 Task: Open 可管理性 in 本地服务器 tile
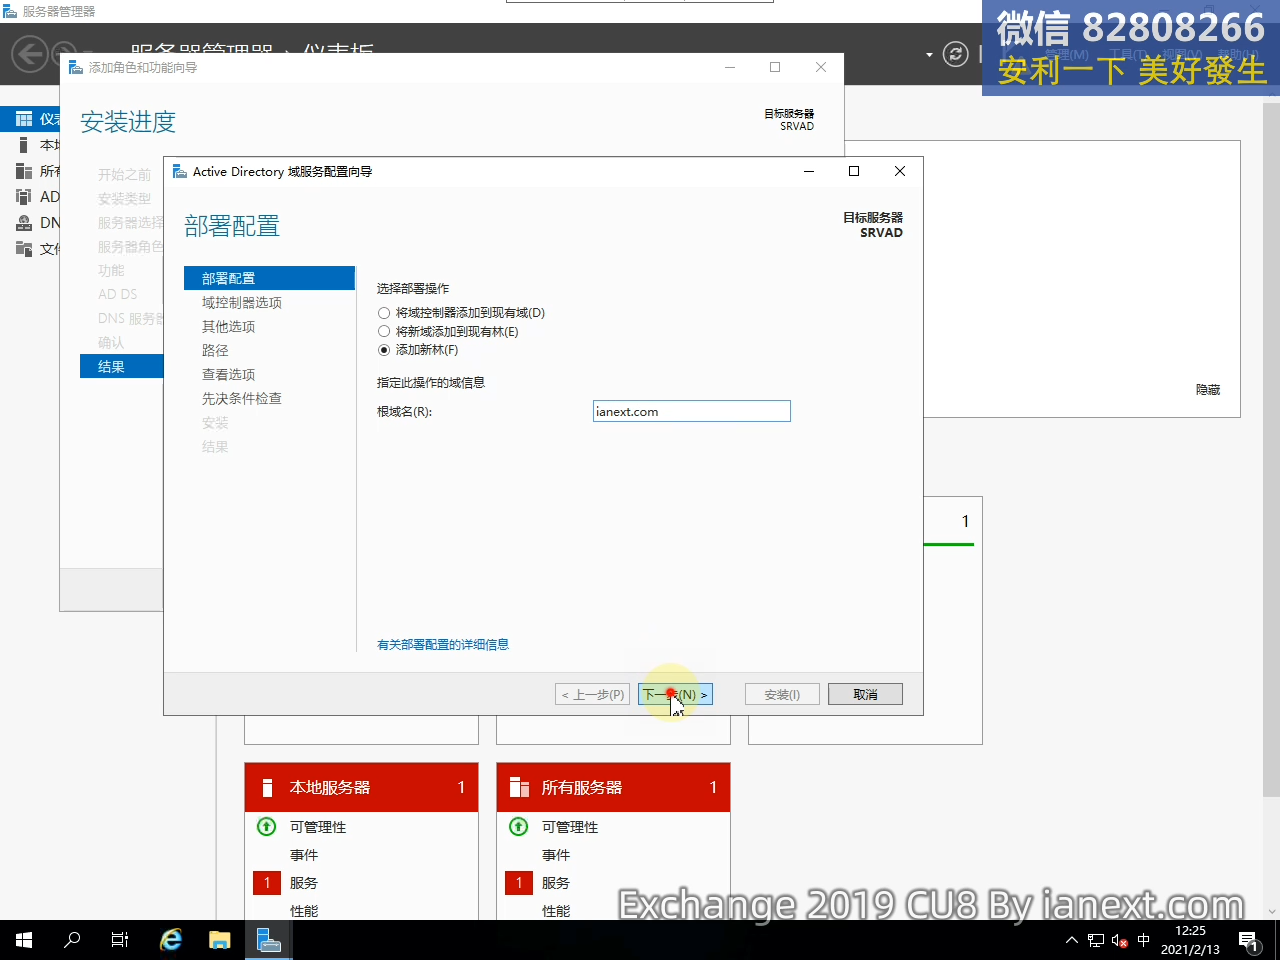[x=318, y=827]
